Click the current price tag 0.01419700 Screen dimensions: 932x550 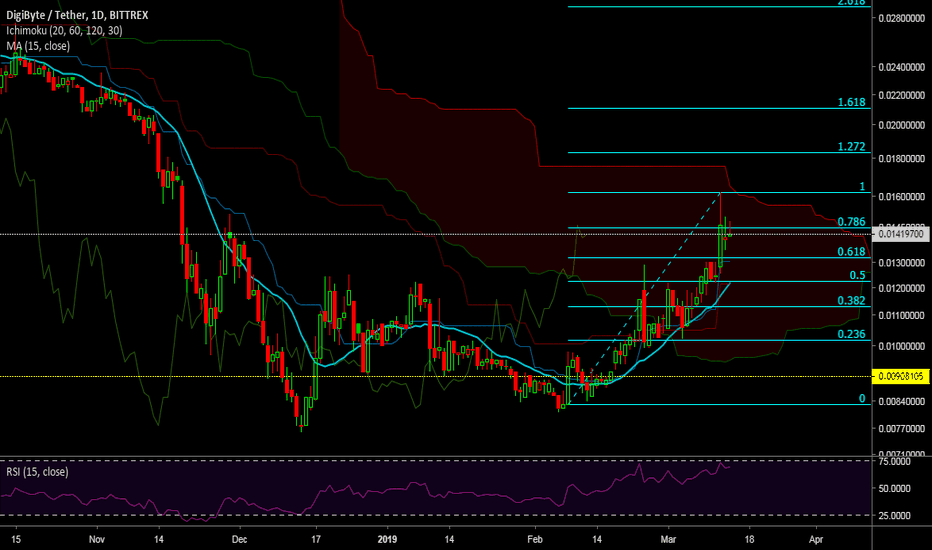900,234
